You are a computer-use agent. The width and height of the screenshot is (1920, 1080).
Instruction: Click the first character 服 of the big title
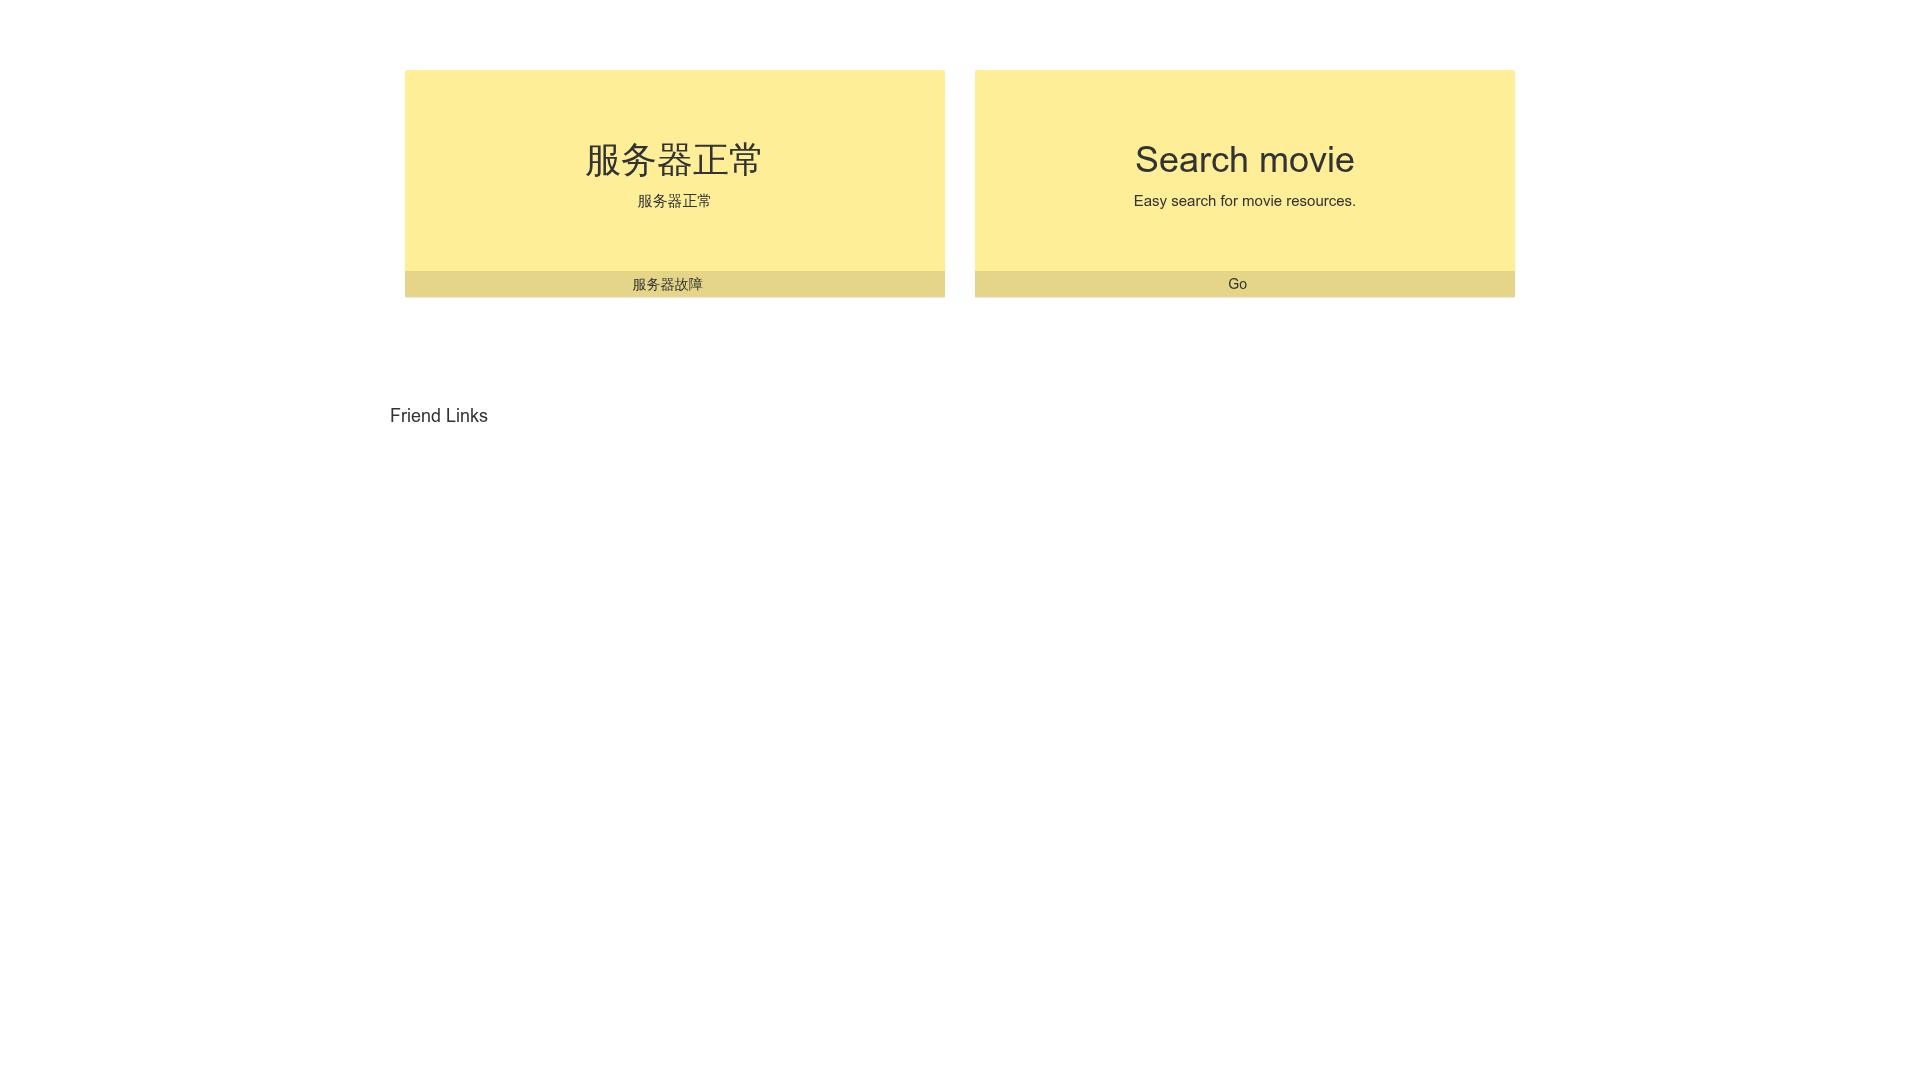(603, 160)
